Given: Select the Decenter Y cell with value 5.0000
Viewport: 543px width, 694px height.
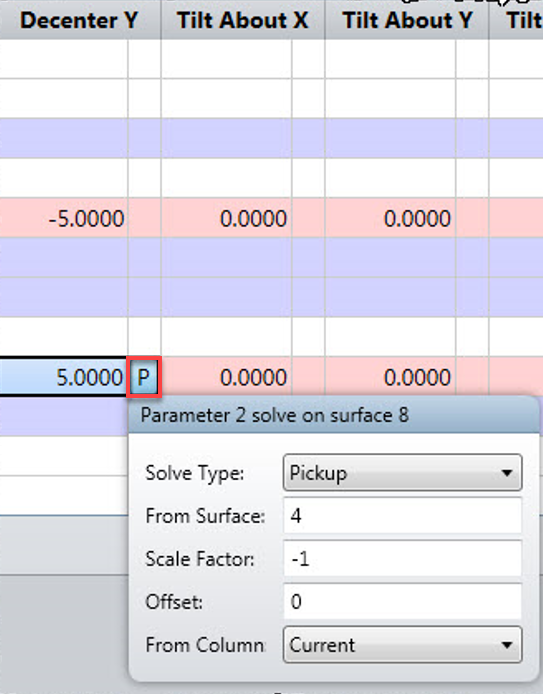Looking at the screenshot, I should click(64, 377).
